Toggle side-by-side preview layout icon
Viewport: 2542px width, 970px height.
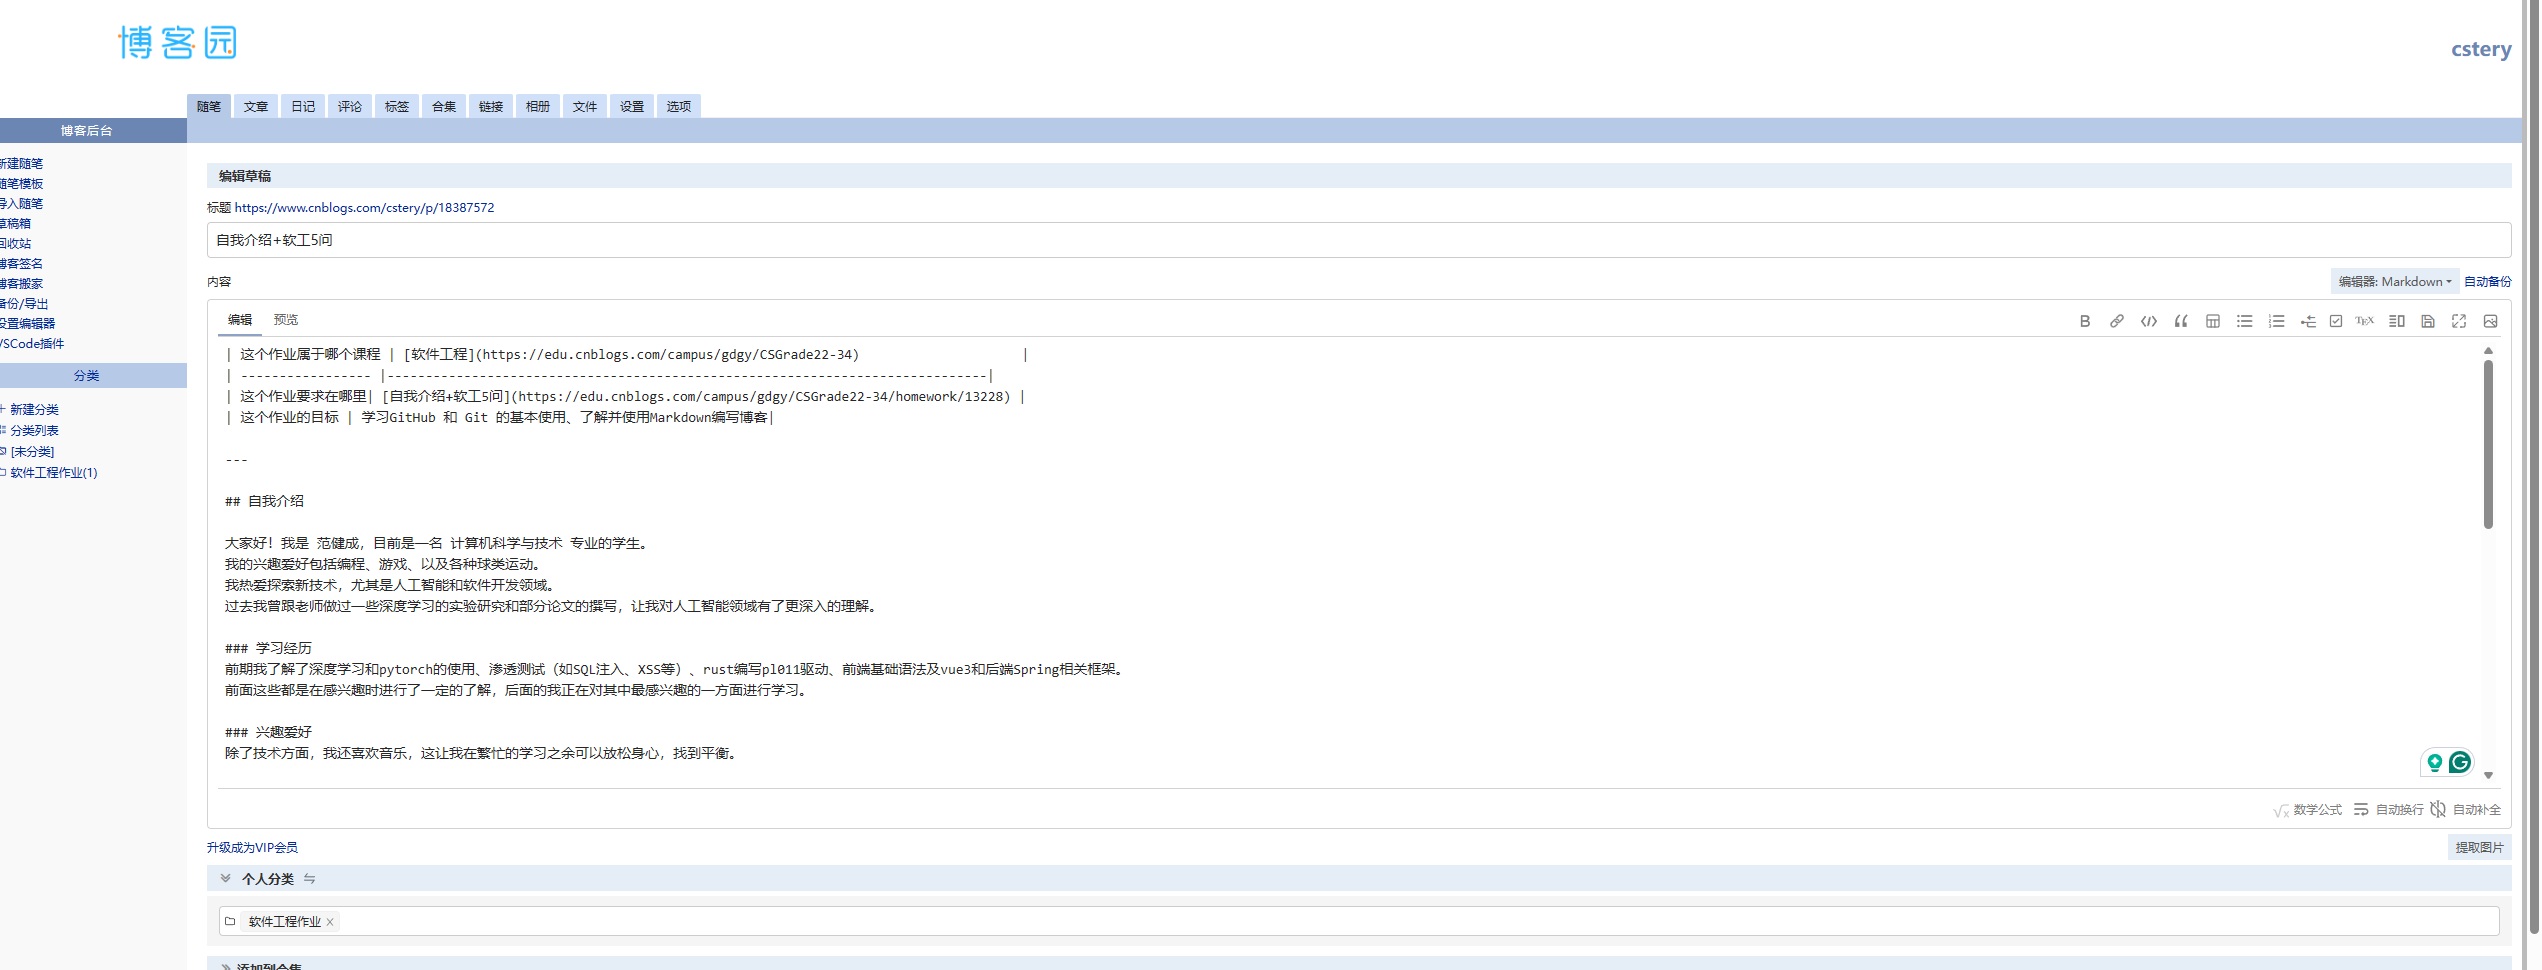coord(2396,321)
